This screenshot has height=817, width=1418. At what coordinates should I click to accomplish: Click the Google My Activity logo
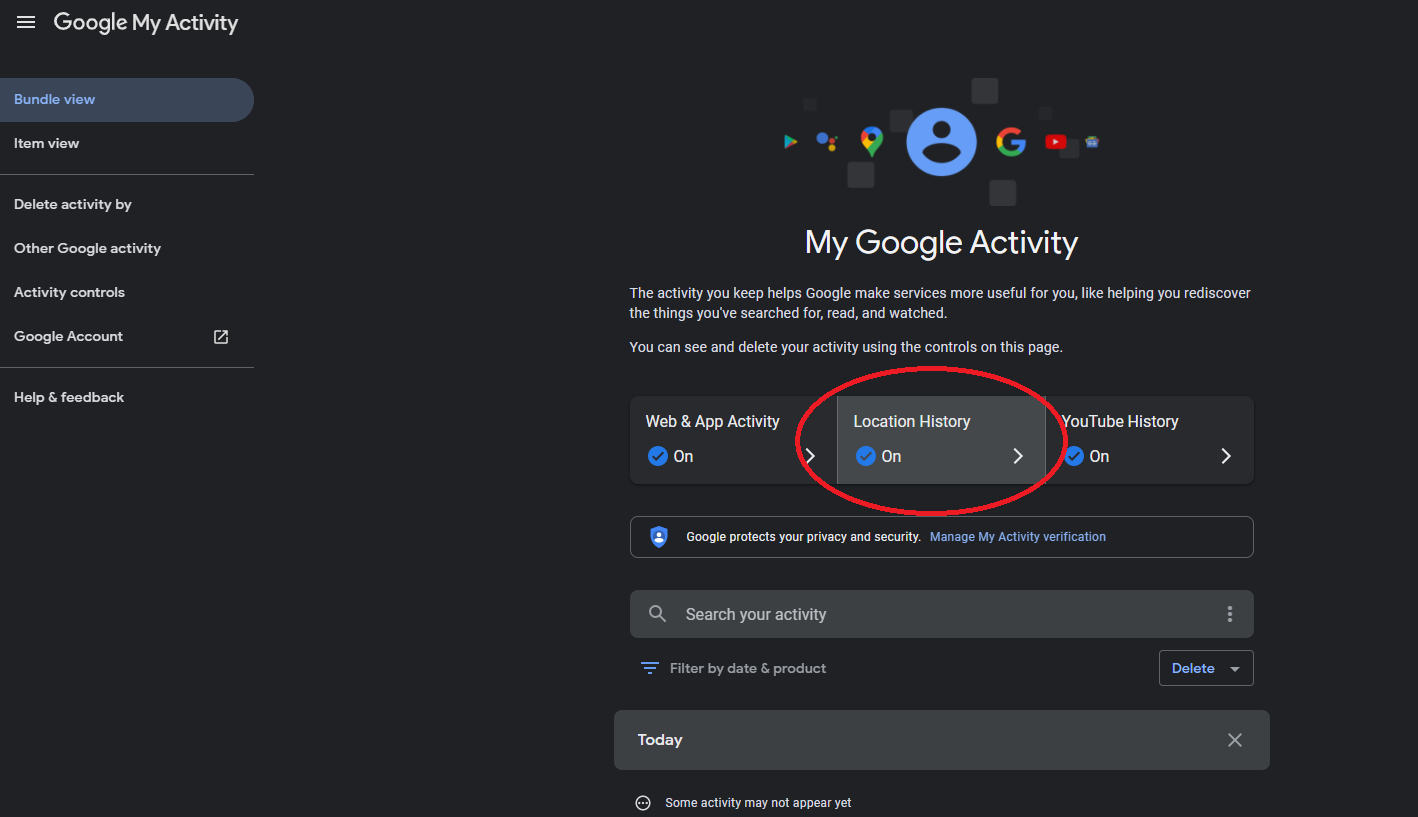(146, 22)
